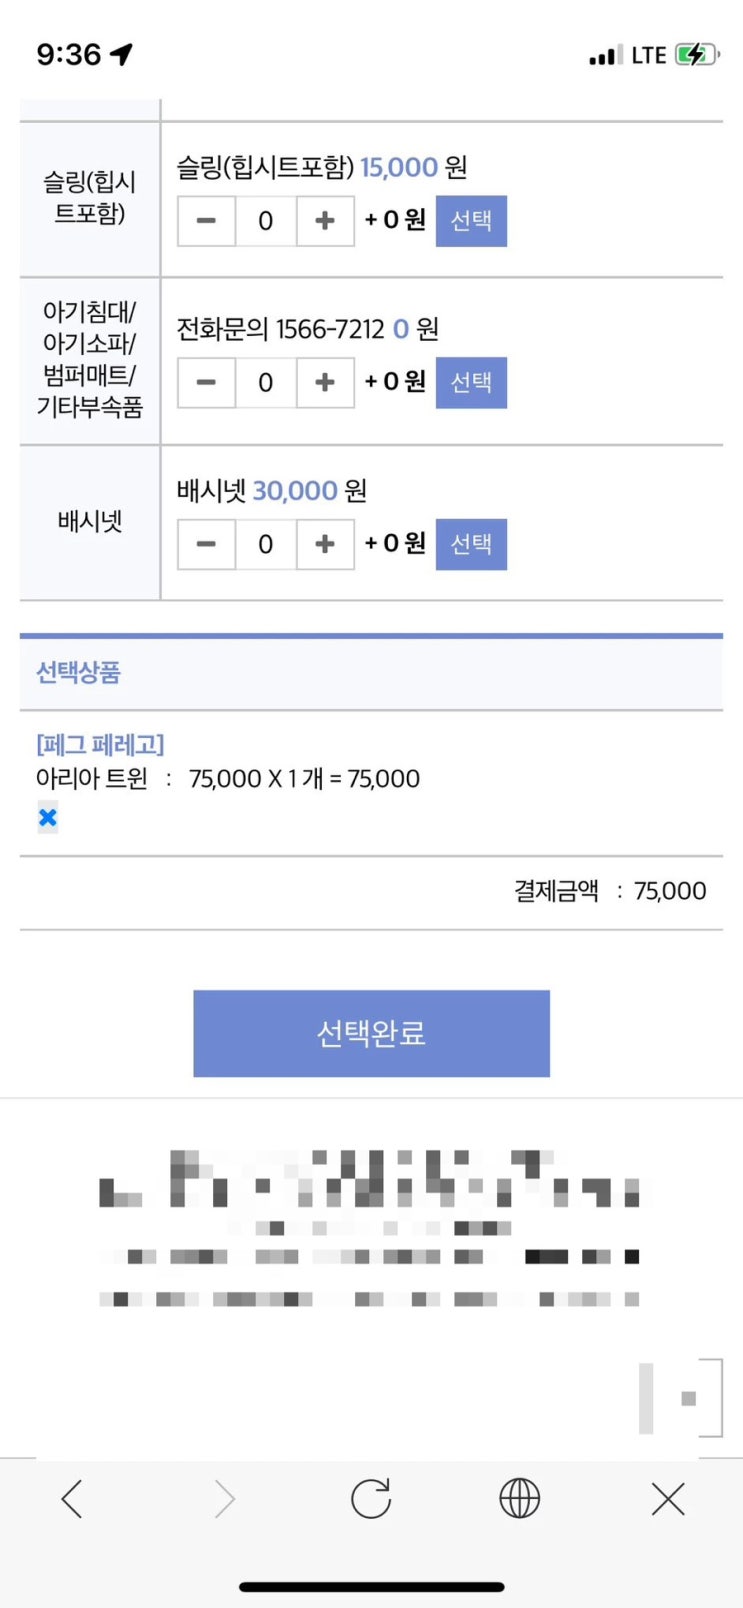This screenshot has height=1608, width=743.
Task: Tap the battery charging status icon
Action: click(x=695, y=54)
